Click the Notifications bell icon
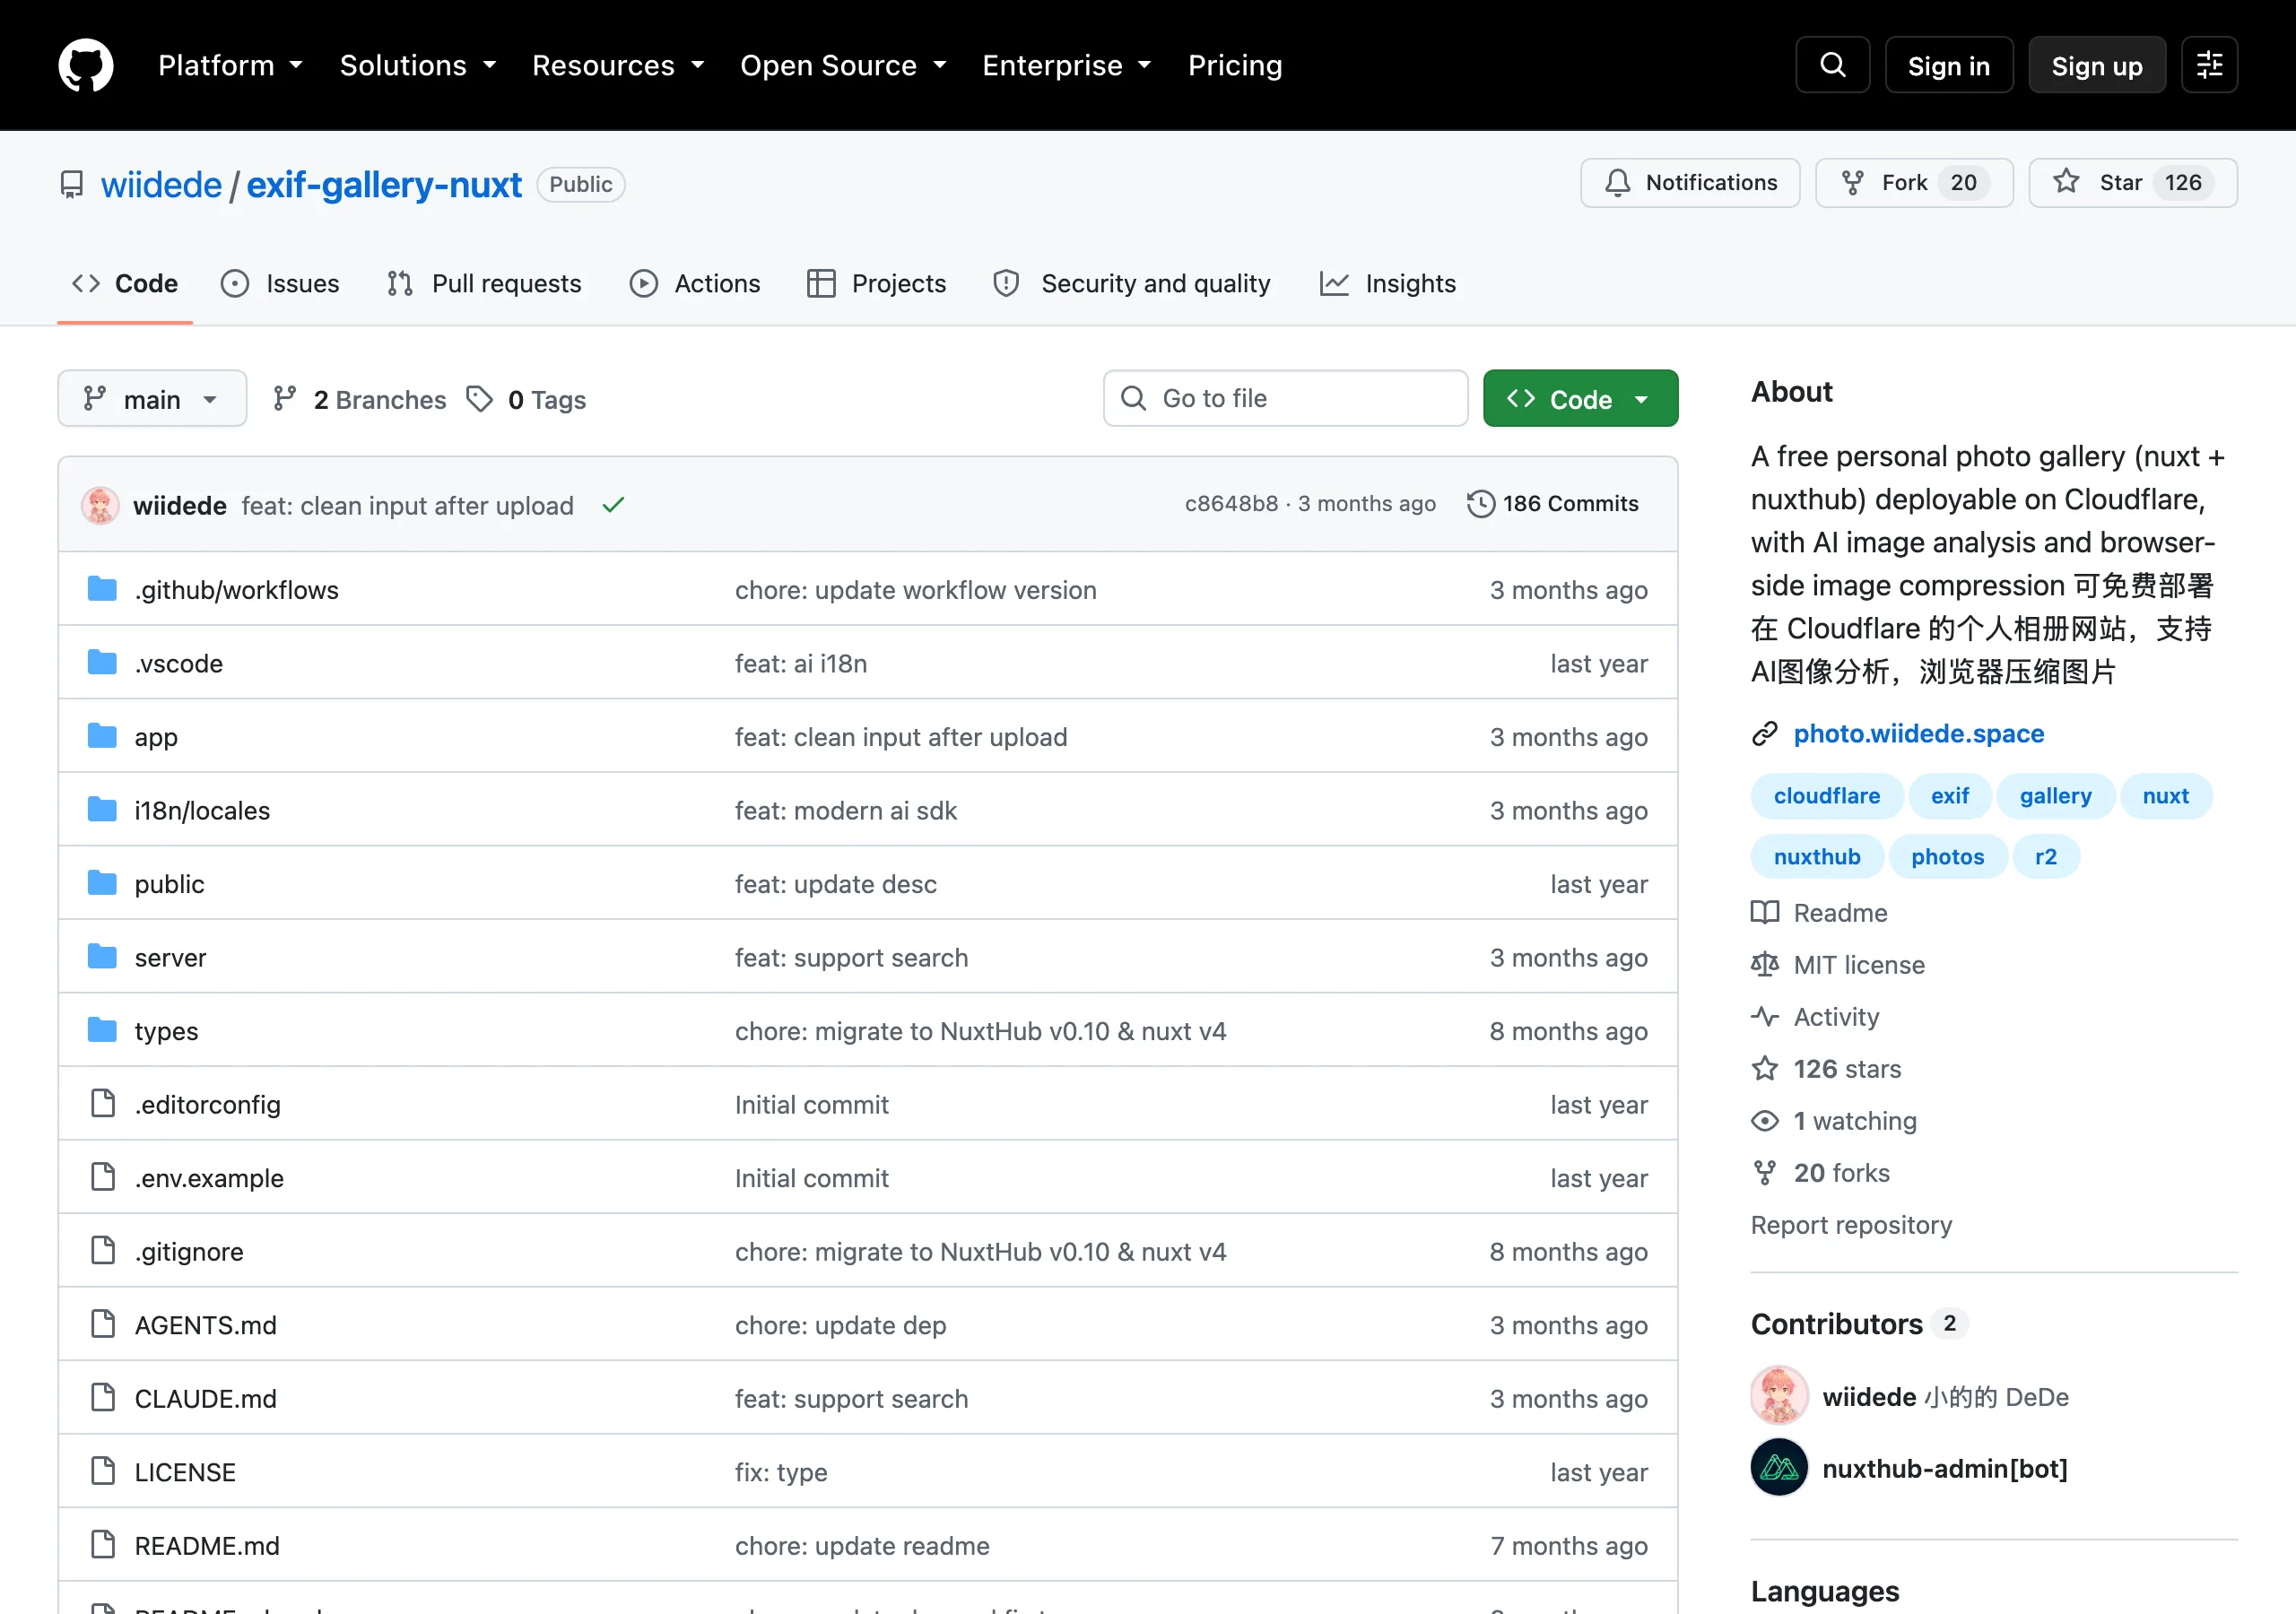Image resolution: width=2296 pixels, height=1614 pixels. (x=1617, y=183)
